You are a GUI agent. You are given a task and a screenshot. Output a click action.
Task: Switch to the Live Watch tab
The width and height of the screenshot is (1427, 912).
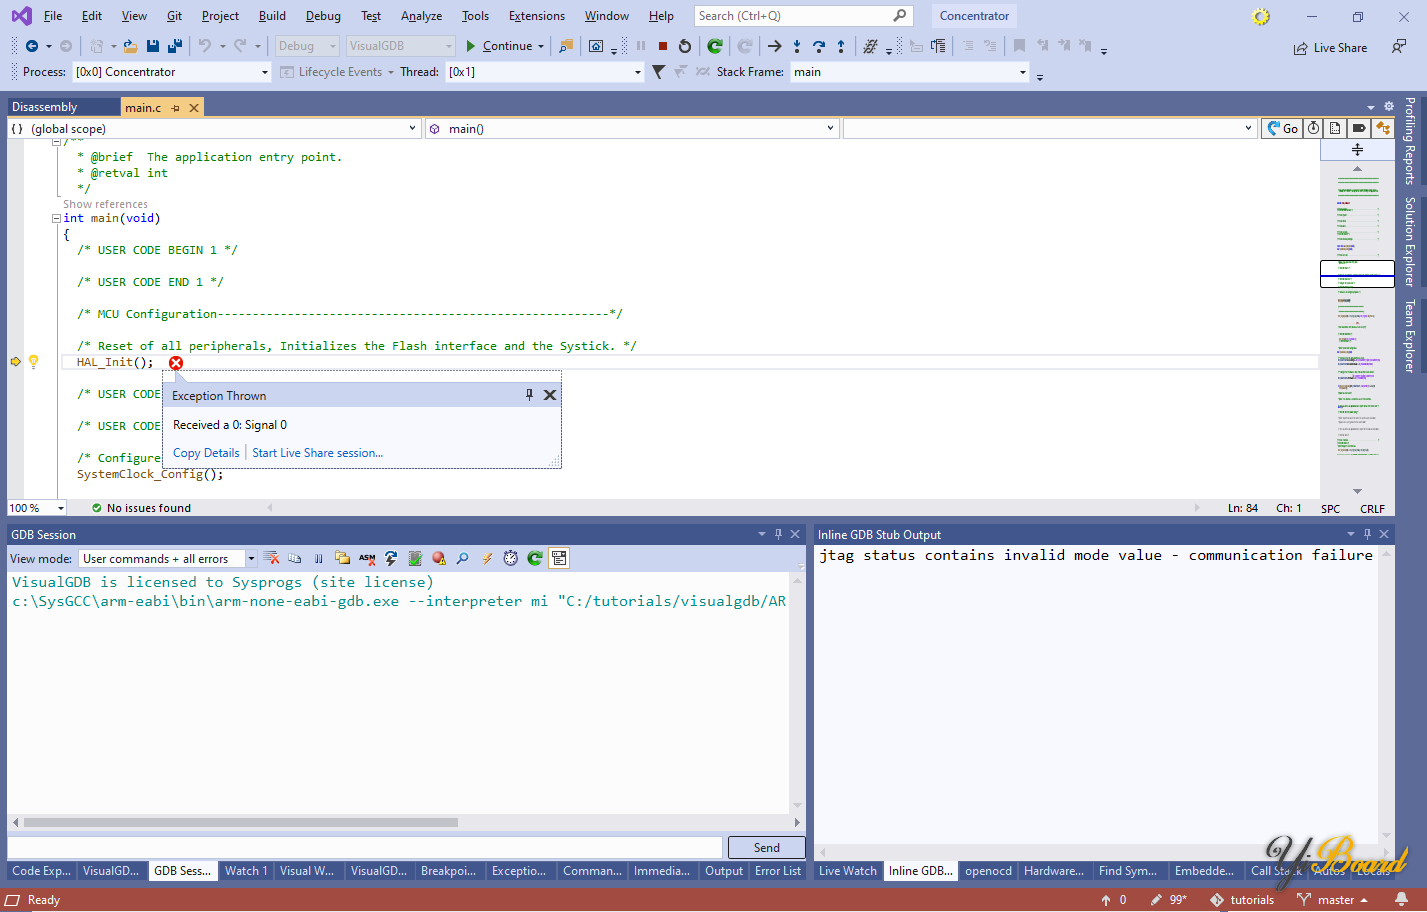pos(847,871)
